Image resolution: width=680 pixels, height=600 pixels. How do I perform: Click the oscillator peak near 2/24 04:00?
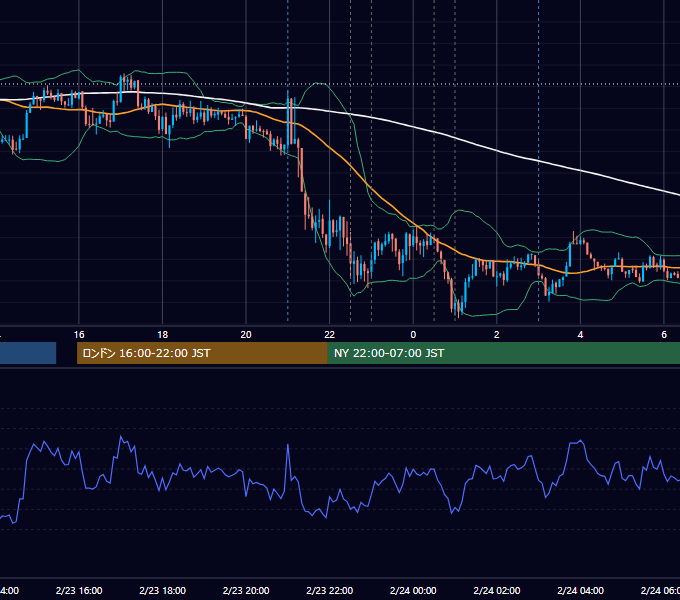[x=581, y=441]
